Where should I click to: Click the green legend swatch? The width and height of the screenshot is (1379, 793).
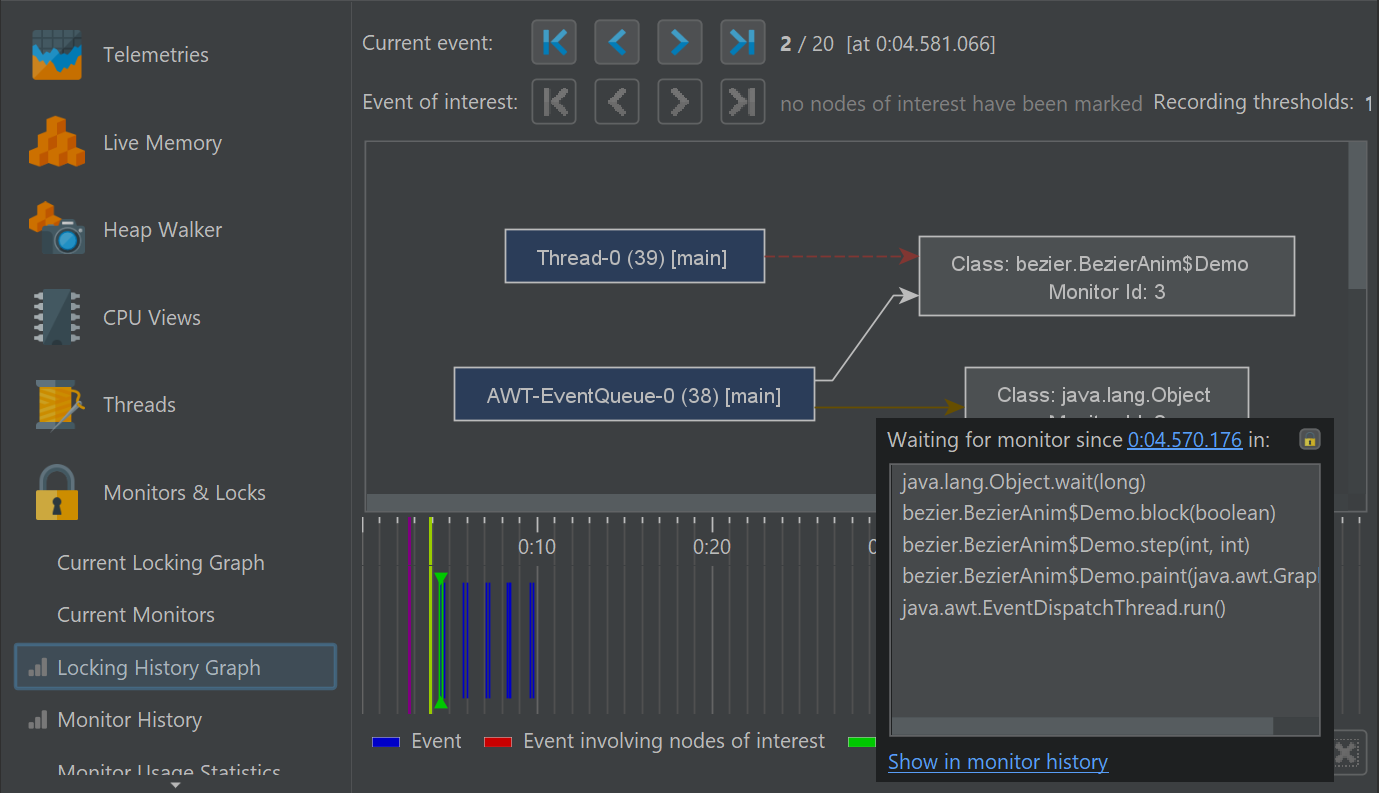pos(861,742)
